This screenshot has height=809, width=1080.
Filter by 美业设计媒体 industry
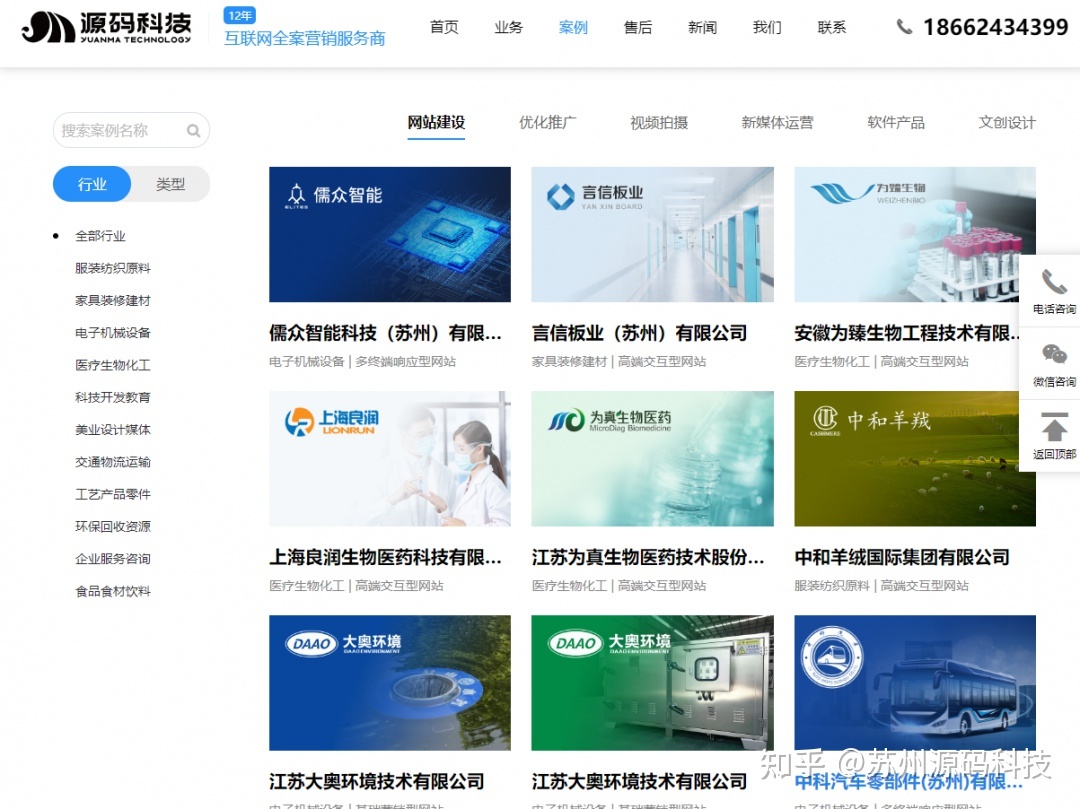[113, 430]
